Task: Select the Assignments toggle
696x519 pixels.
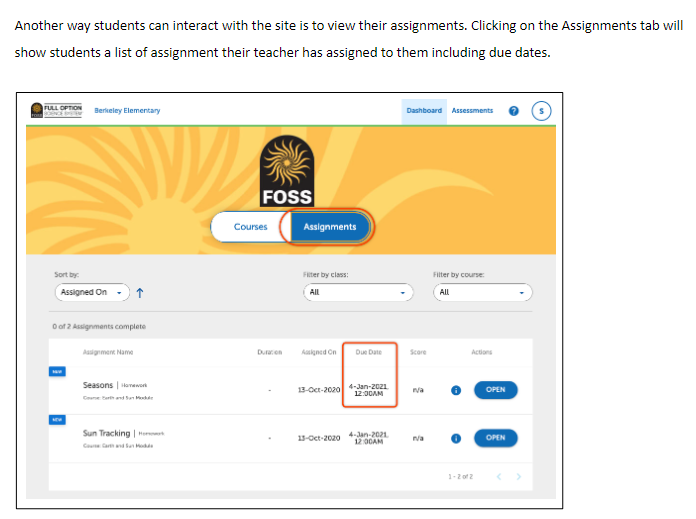Action: pos(330,227)
